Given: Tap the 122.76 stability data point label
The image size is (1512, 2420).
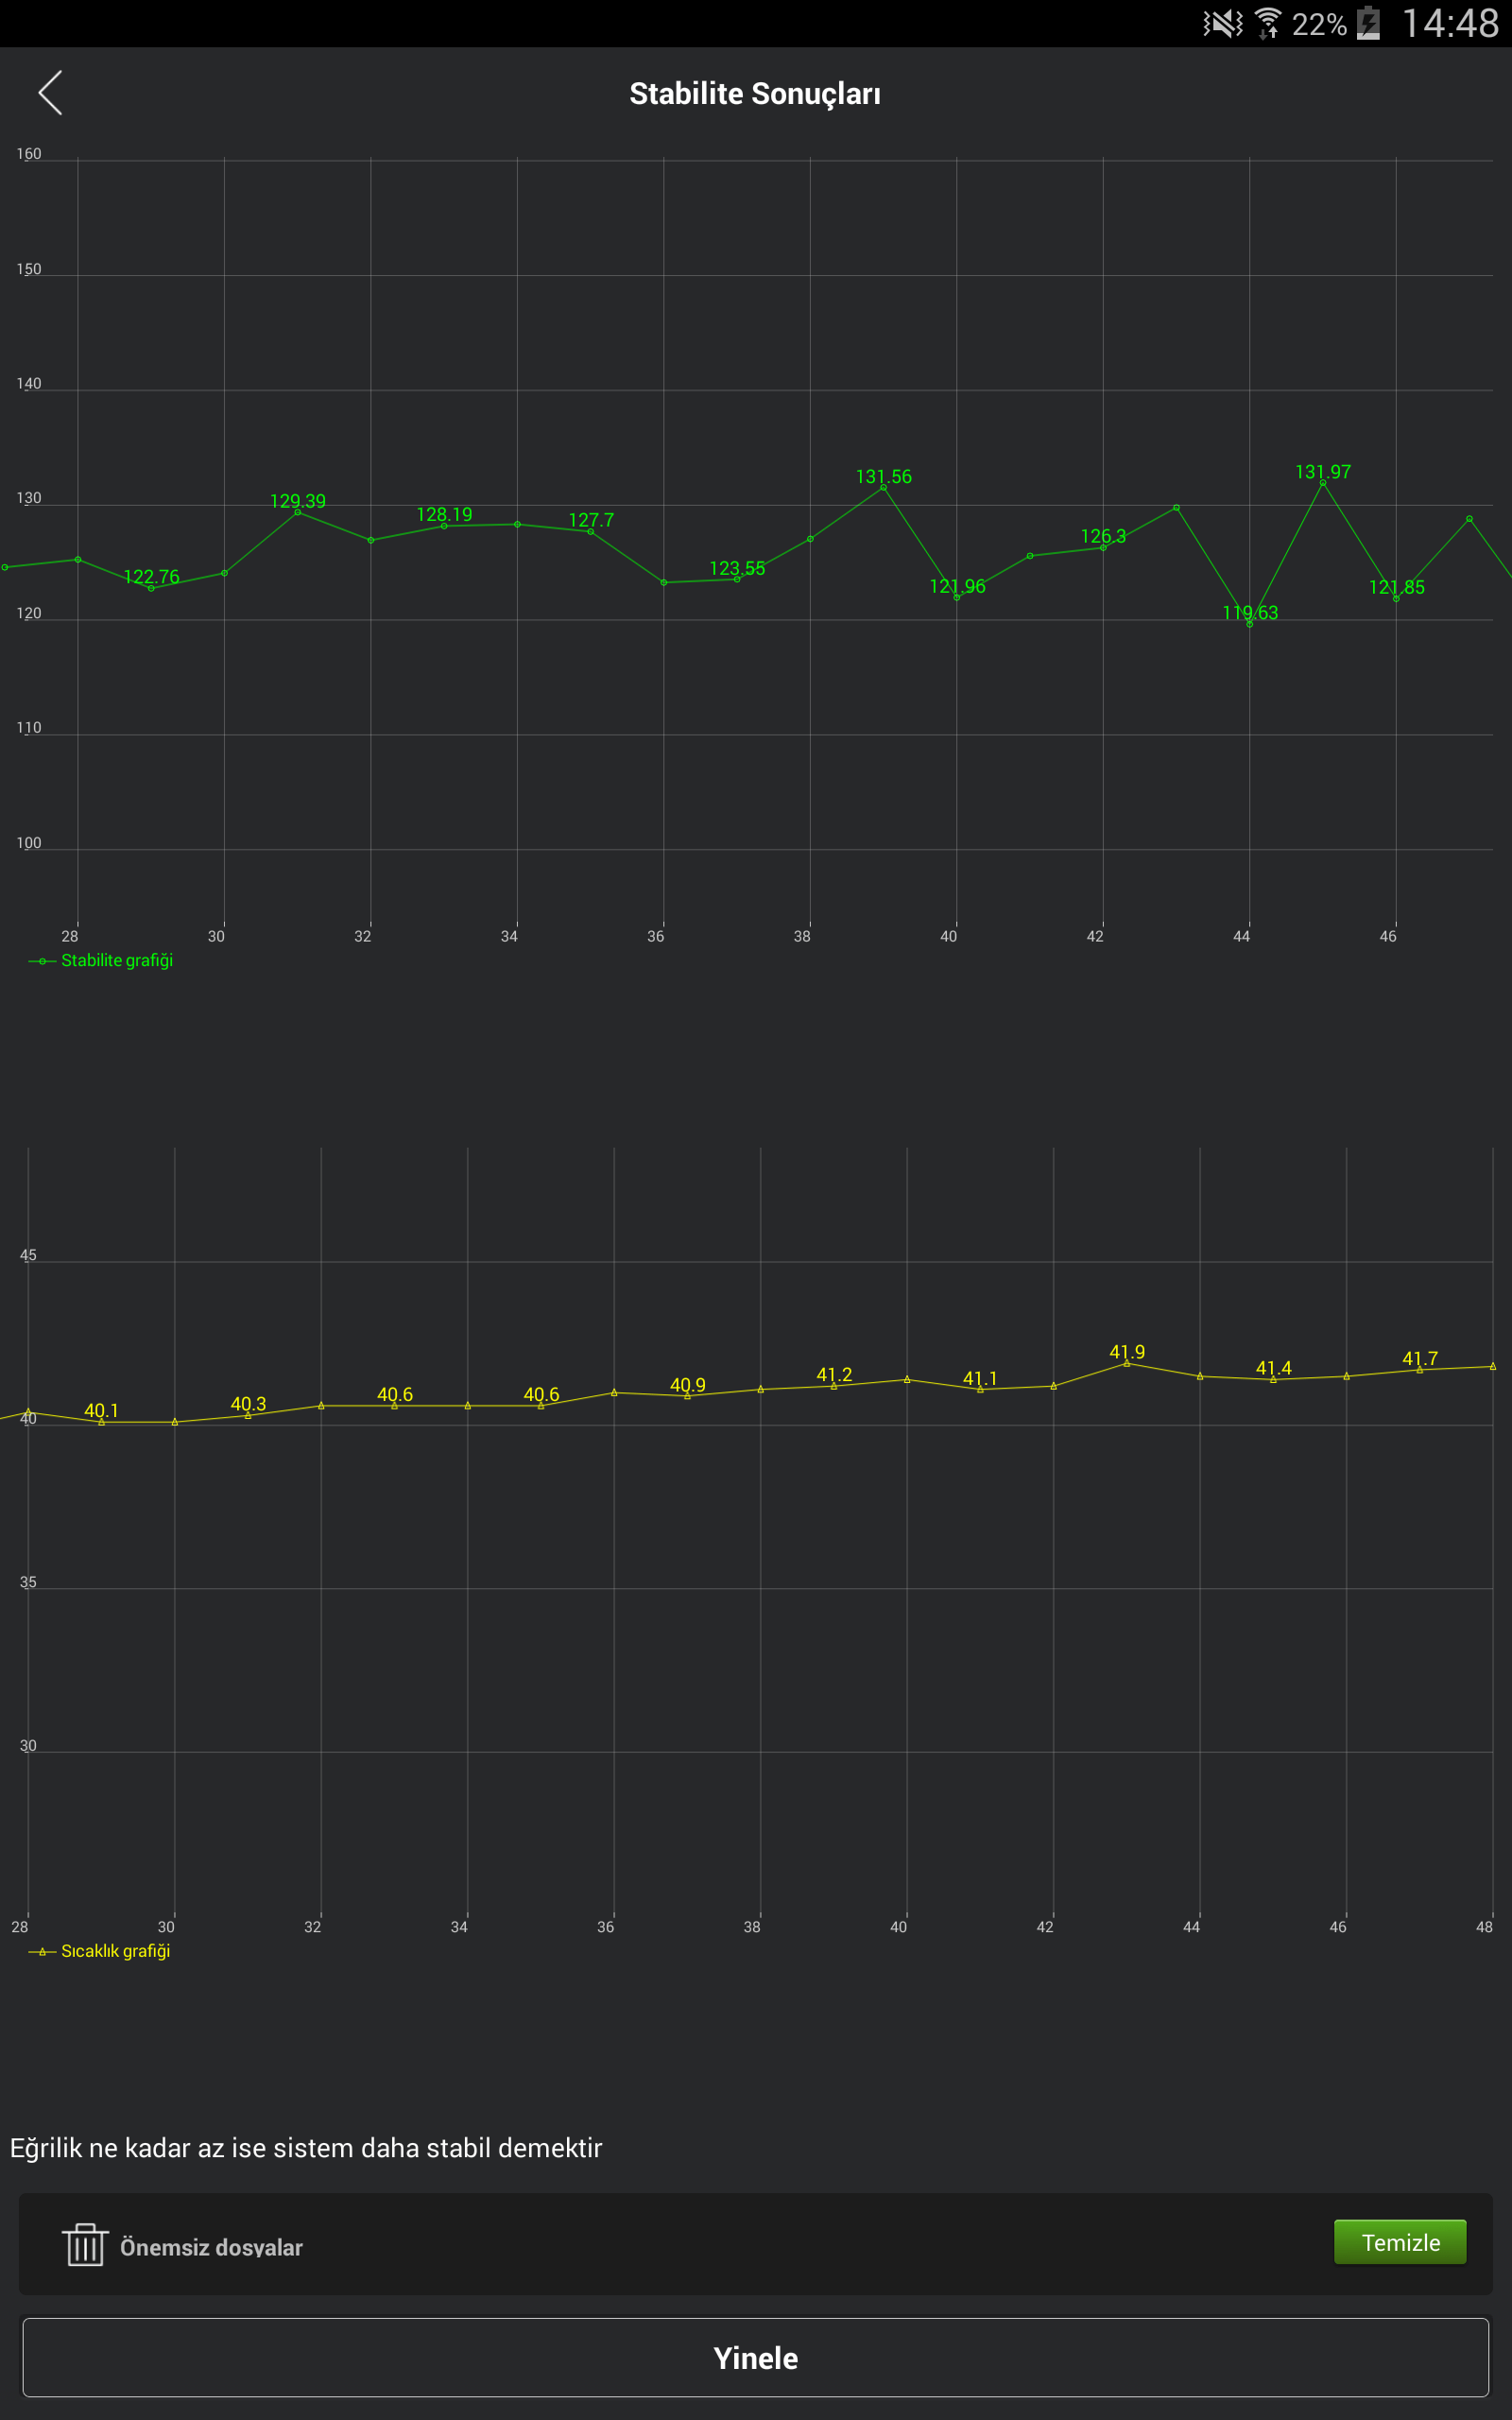Looking at the screenshot, I should (152, 577).
